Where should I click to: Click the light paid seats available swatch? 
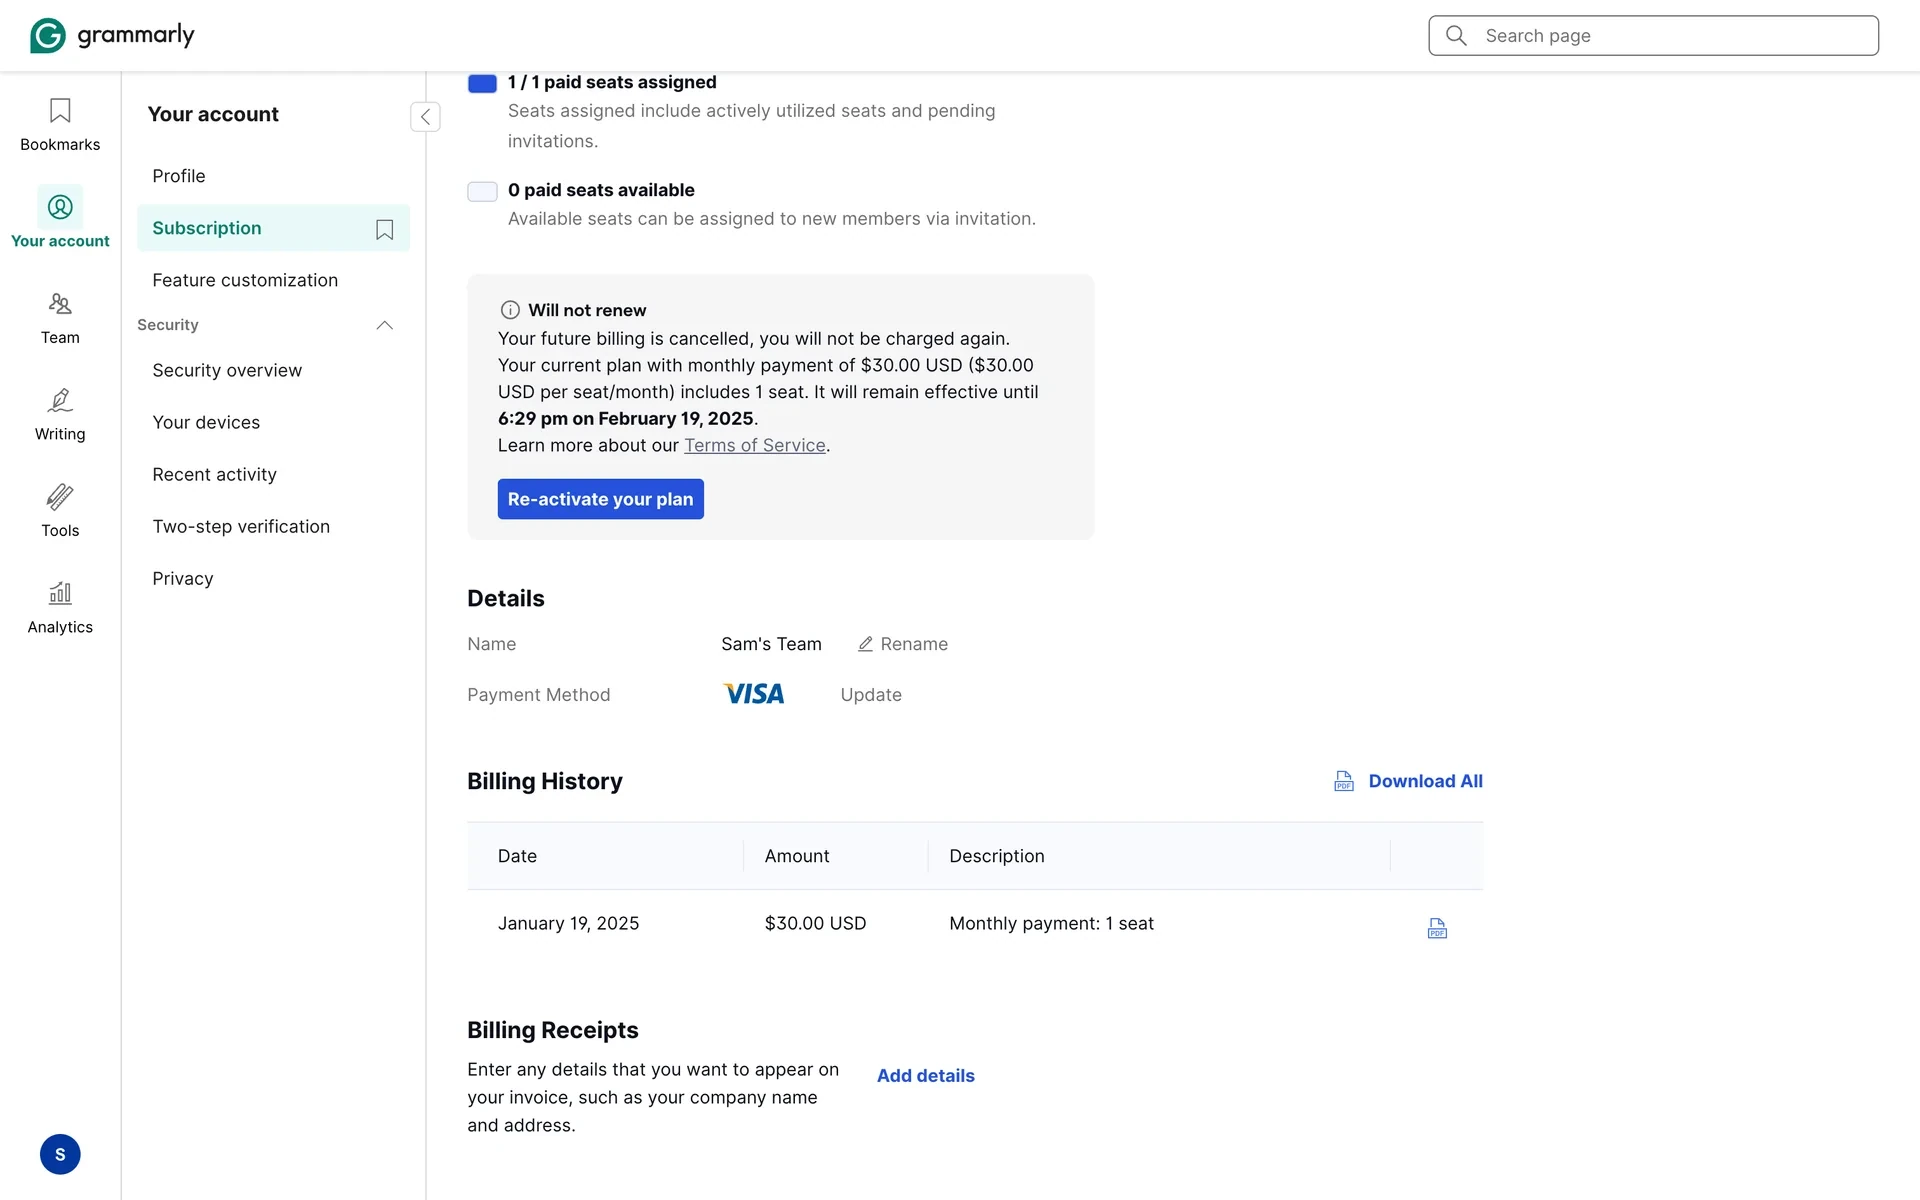click(x=482, y=191)
